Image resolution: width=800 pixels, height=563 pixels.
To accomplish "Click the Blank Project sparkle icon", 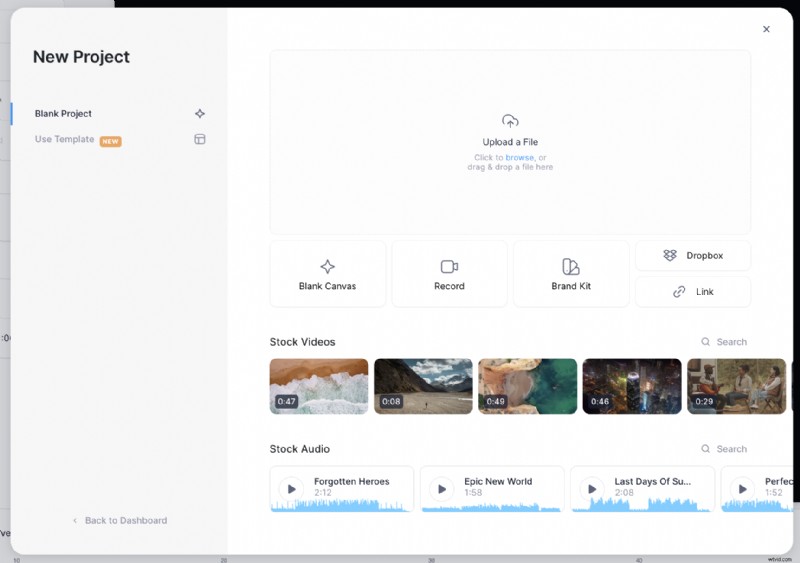I will tap(200, 113).
